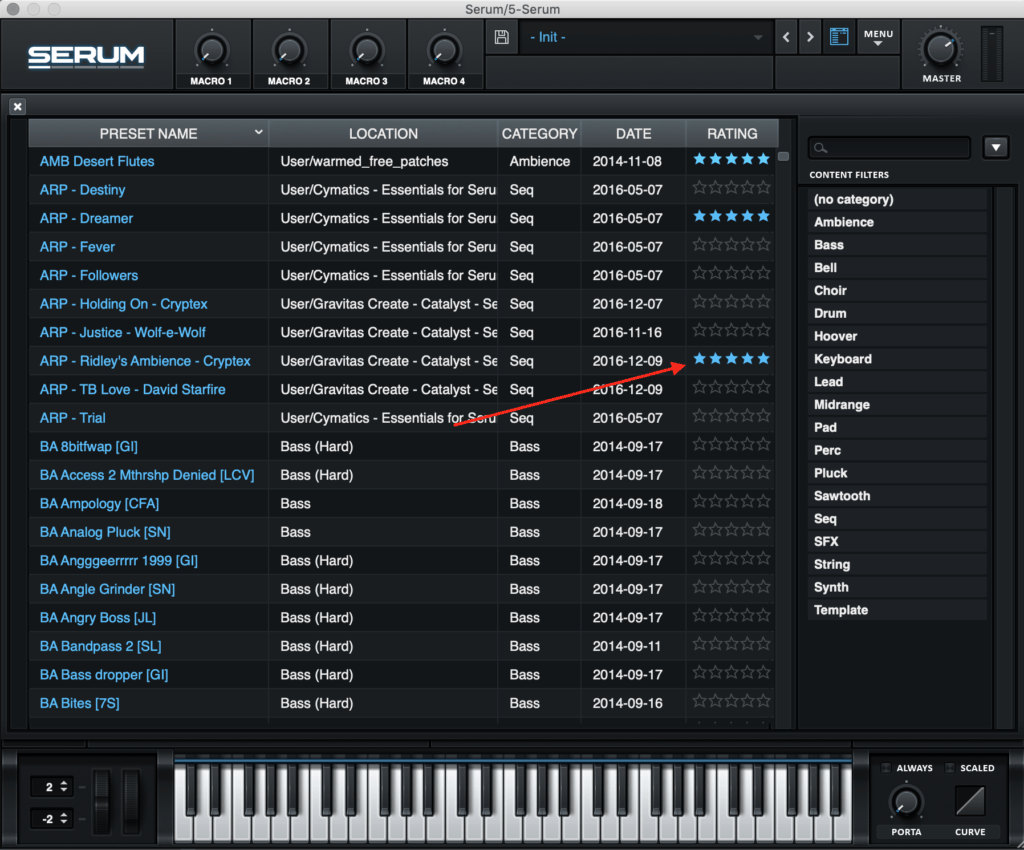
Task: Click the Macro 4 knob
Action: tap(443, 52)
